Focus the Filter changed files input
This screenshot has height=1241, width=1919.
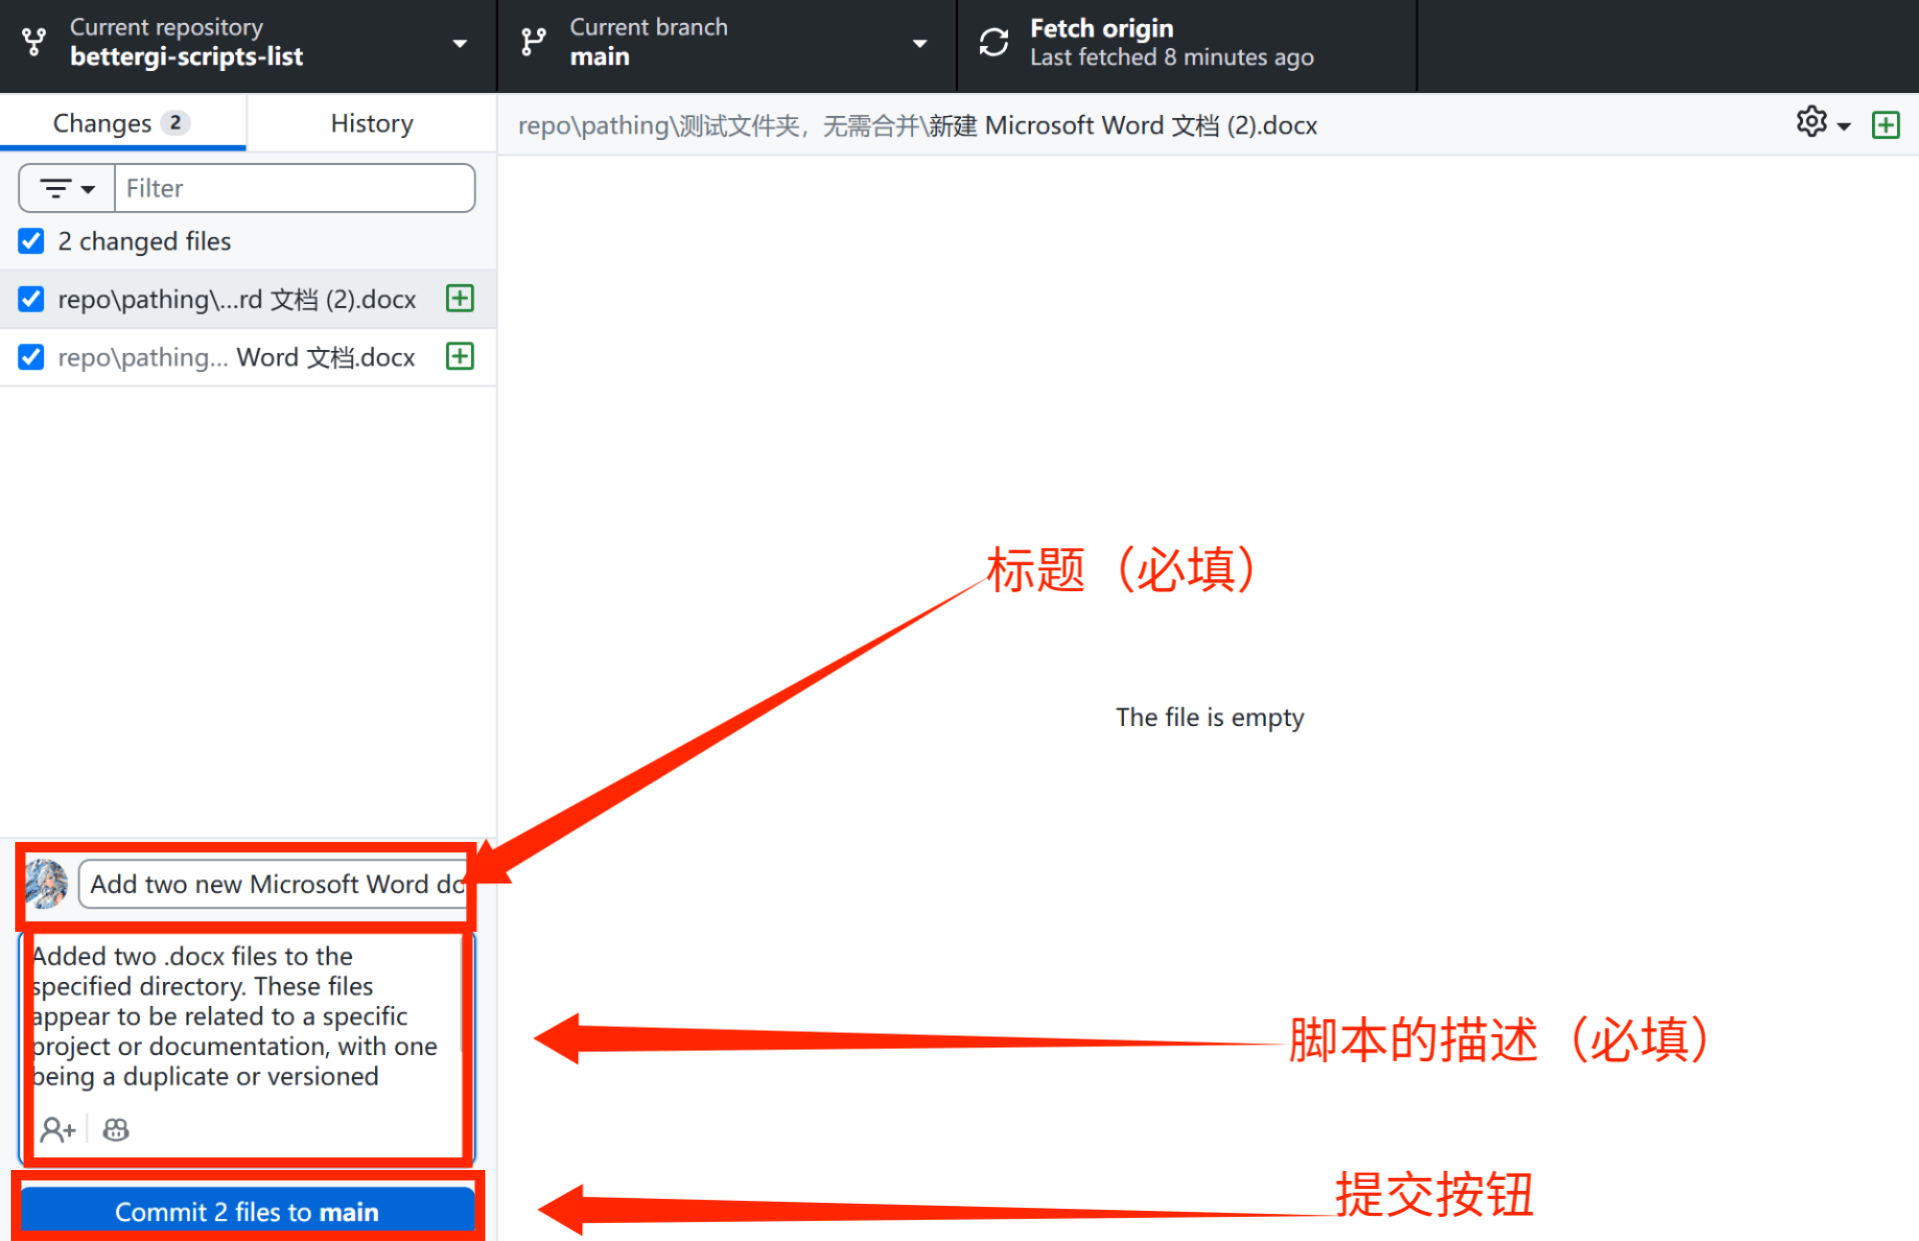[294, 188]
